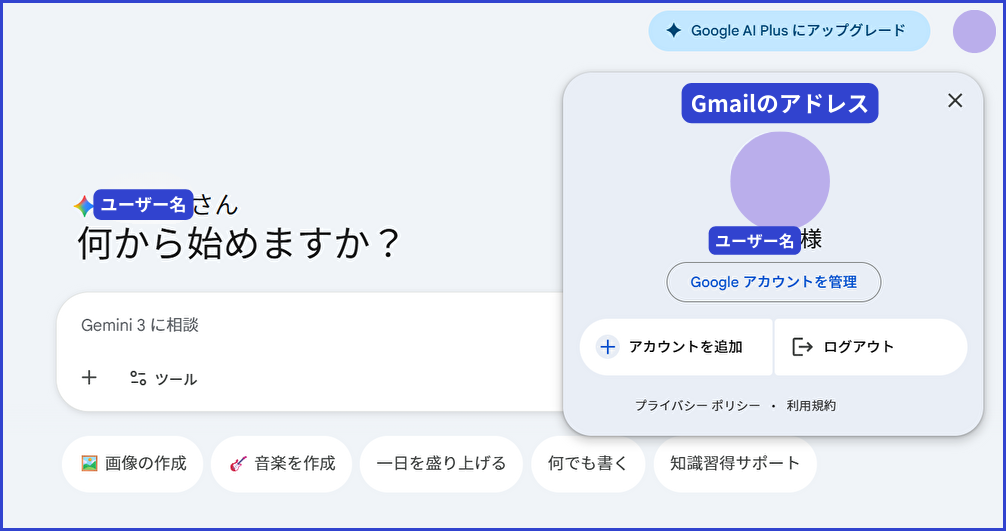Click the account avatar in top-right corner
The image size is (1006, 531).
973,31
